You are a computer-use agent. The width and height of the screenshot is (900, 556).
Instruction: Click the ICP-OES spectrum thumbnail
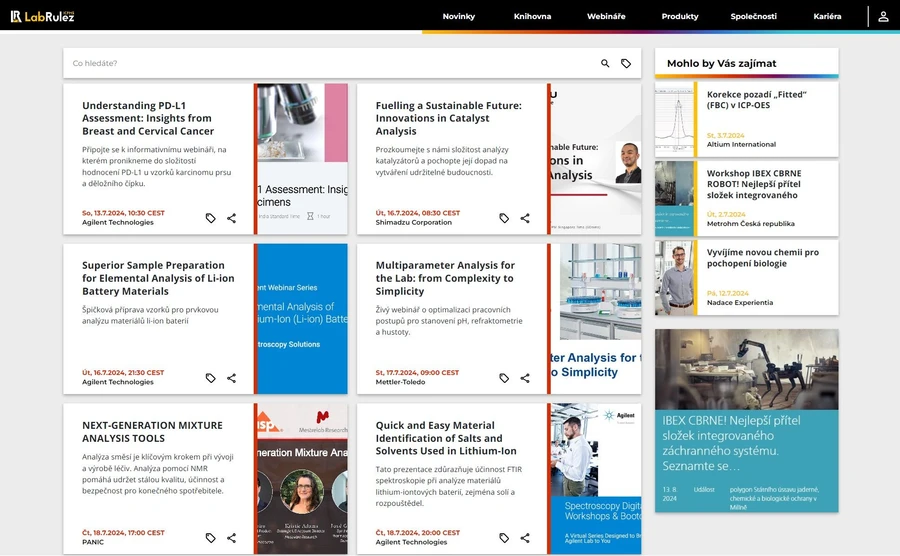click(x=674, y=119)
